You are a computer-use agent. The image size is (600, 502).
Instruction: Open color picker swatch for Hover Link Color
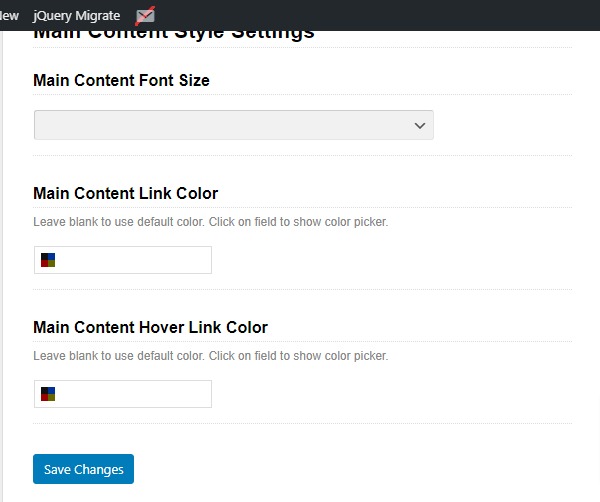point(48,394)
